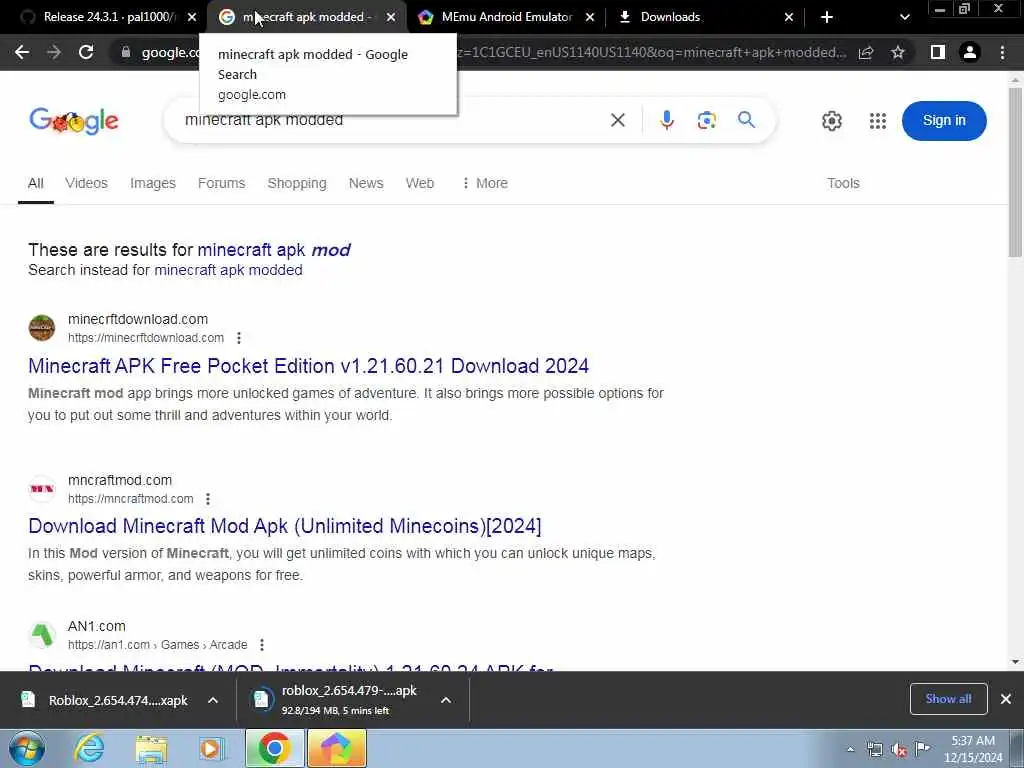Image resolution: width=1024 pixels, height=768 pixels.
Task: Select the All results tab
Action: tap(36, 184)
